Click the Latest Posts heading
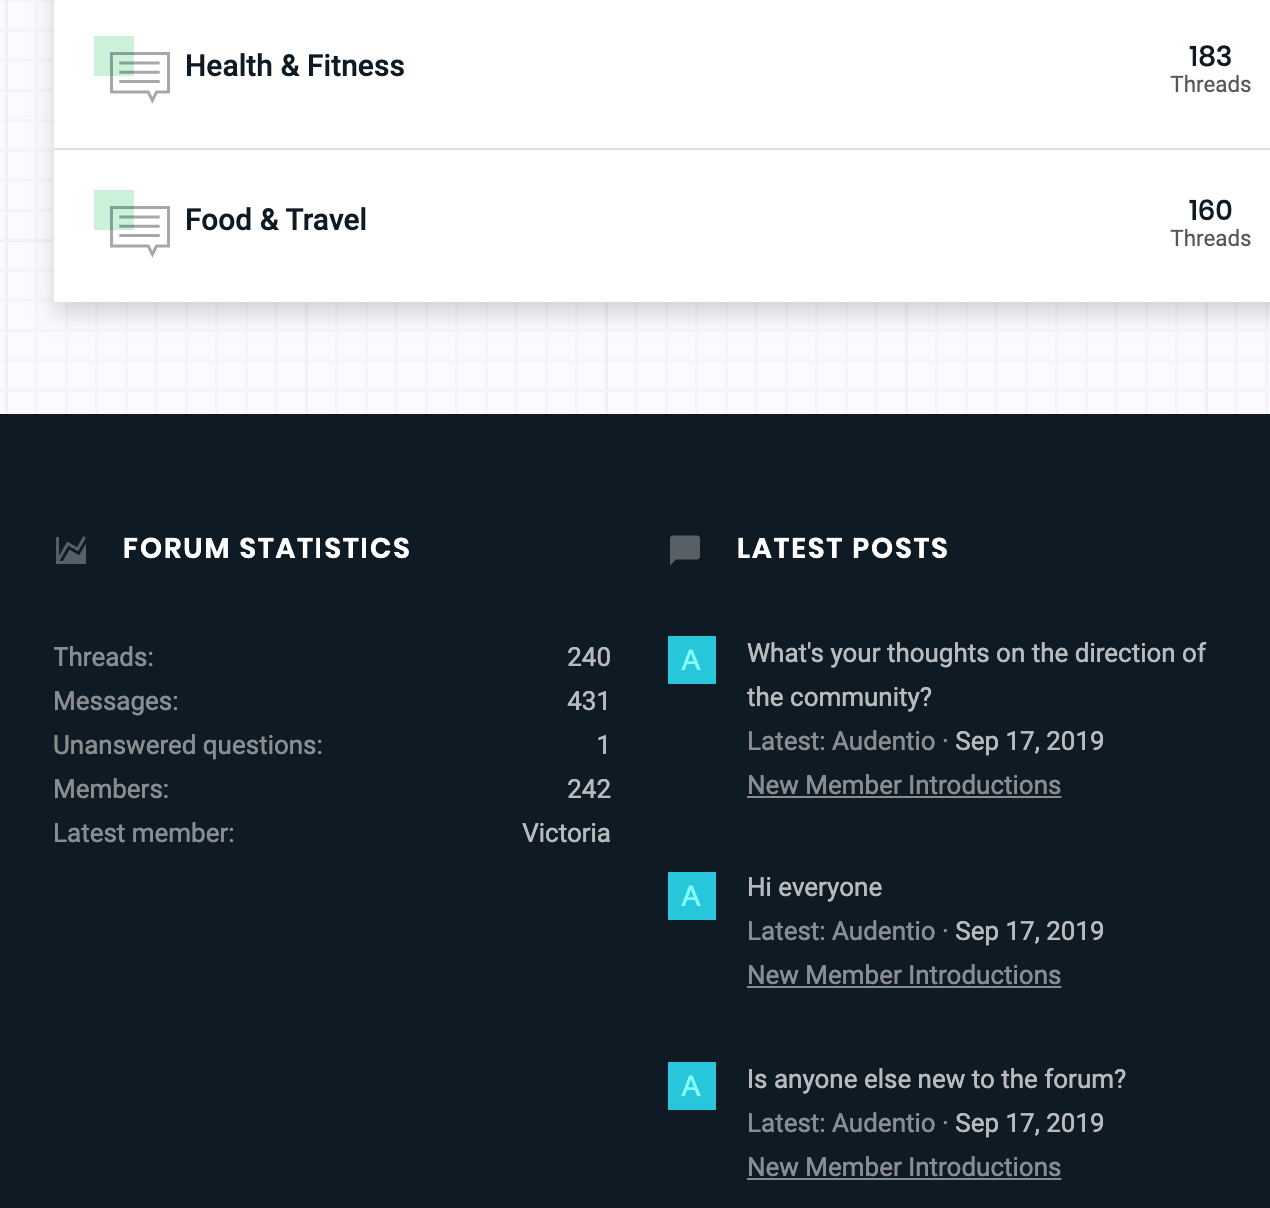Image resolution: width=1270 pixels, height=1208 pixels. coord(842,549)
